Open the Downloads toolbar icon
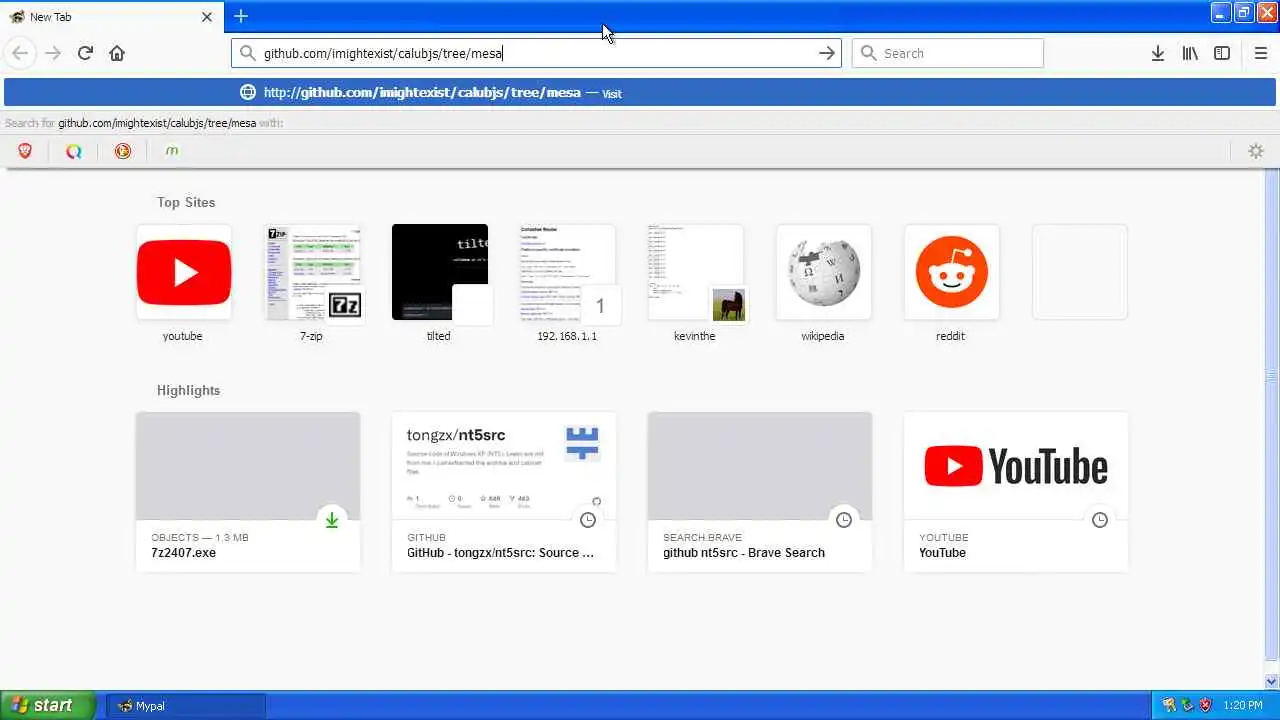 pyautogui.click(x=1158, y=53)
